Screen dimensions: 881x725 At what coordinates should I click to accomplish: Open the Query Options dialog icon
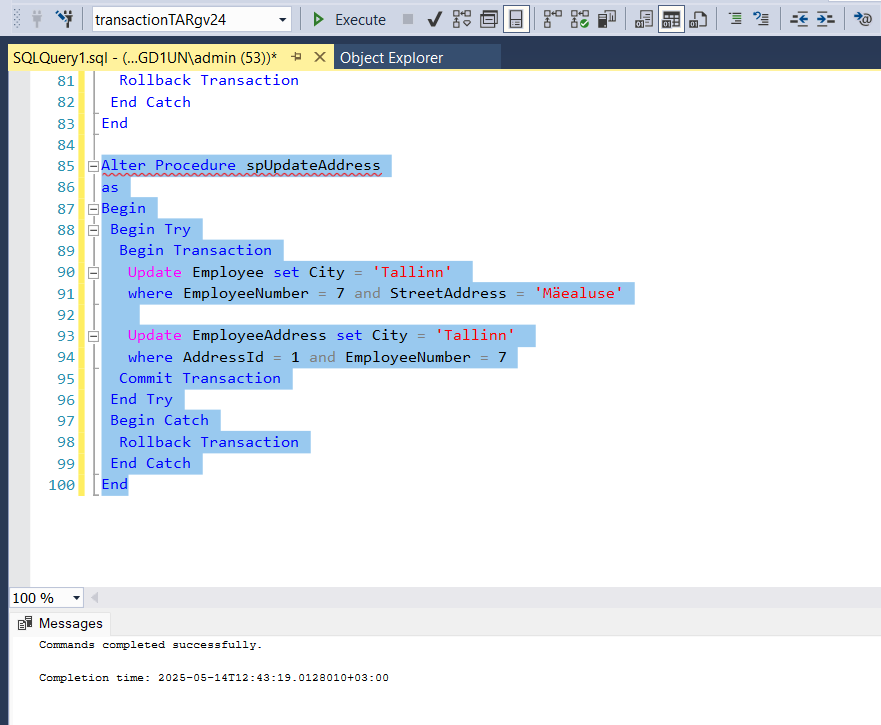[489, 20]
